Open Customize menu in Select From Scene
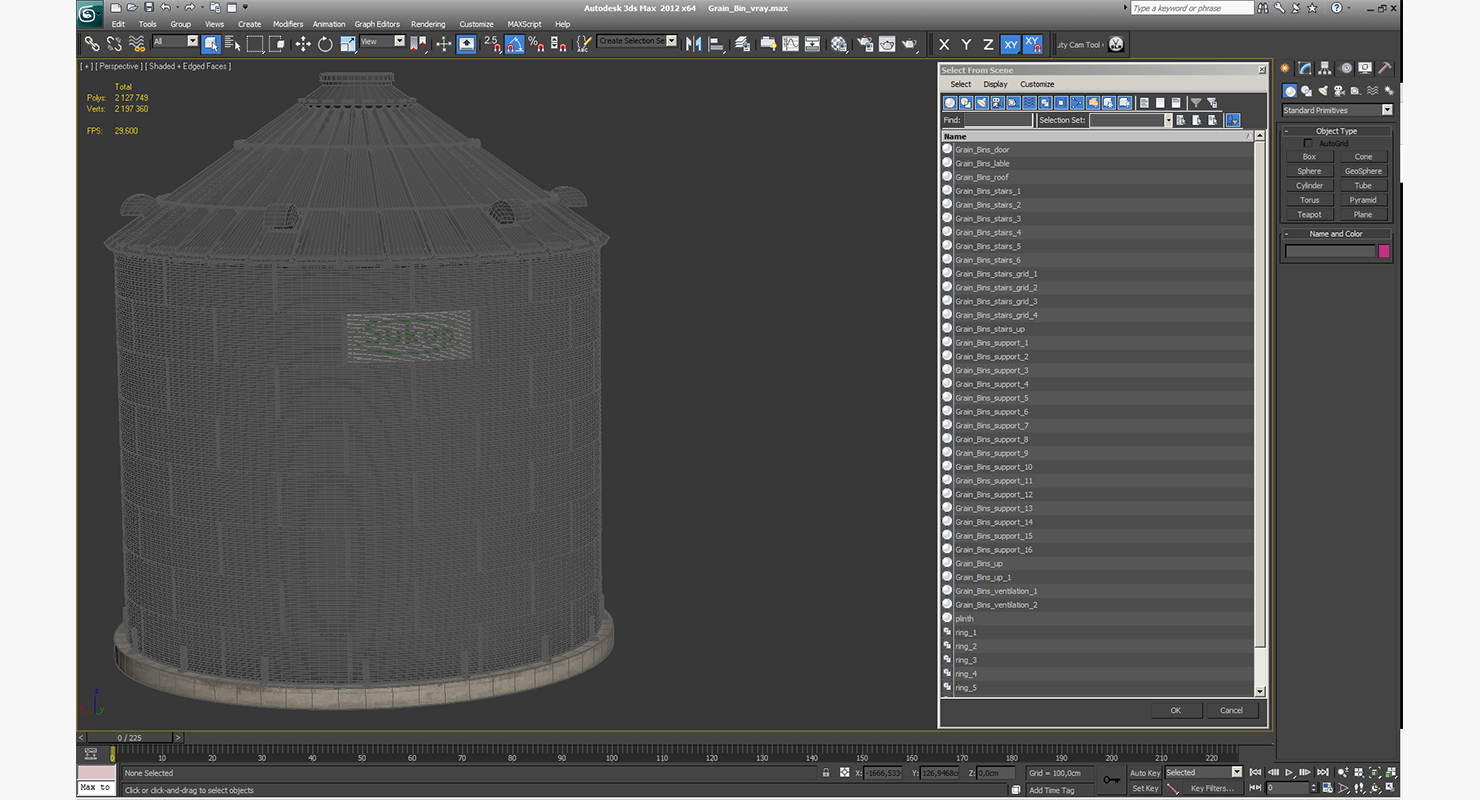 1037,84
